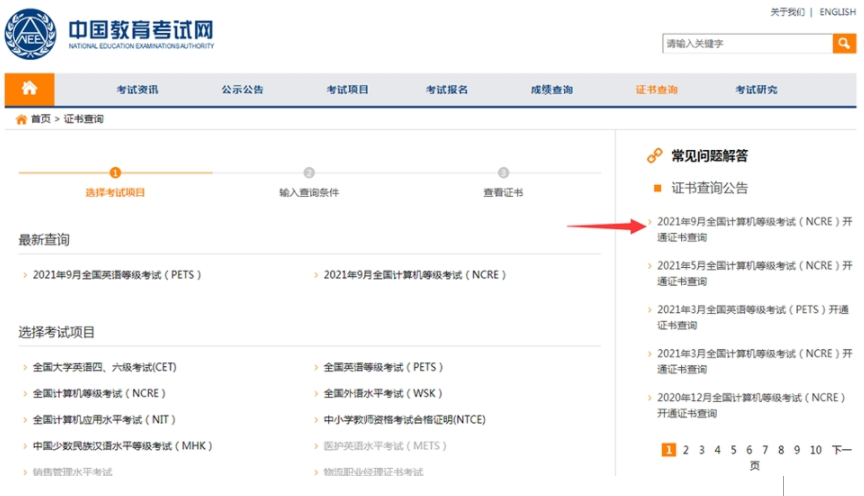Focus the keyword search input field

[748, 44]
